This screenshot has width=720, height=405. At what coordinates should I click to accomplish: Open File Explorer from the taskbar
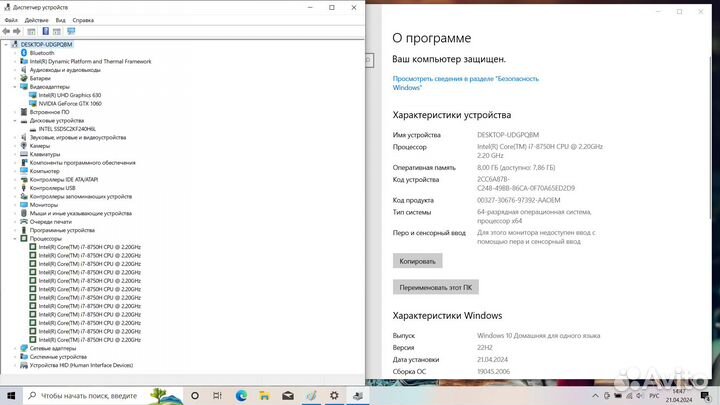pyautogui.click(x=264, y=395)
